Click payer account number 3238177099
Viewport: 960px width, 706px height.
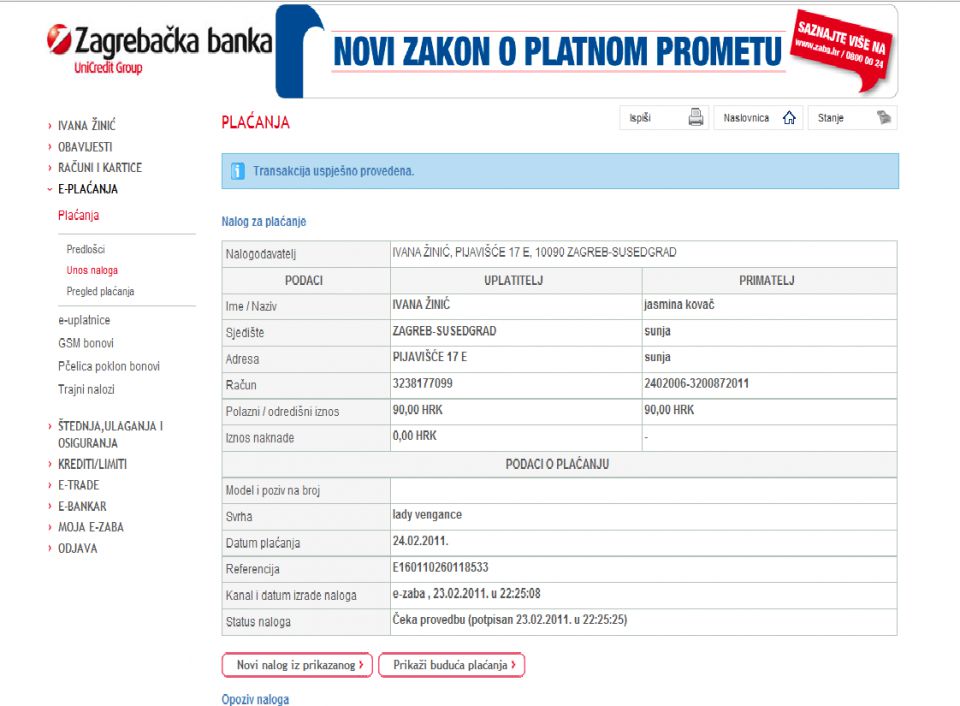point(422,384)
